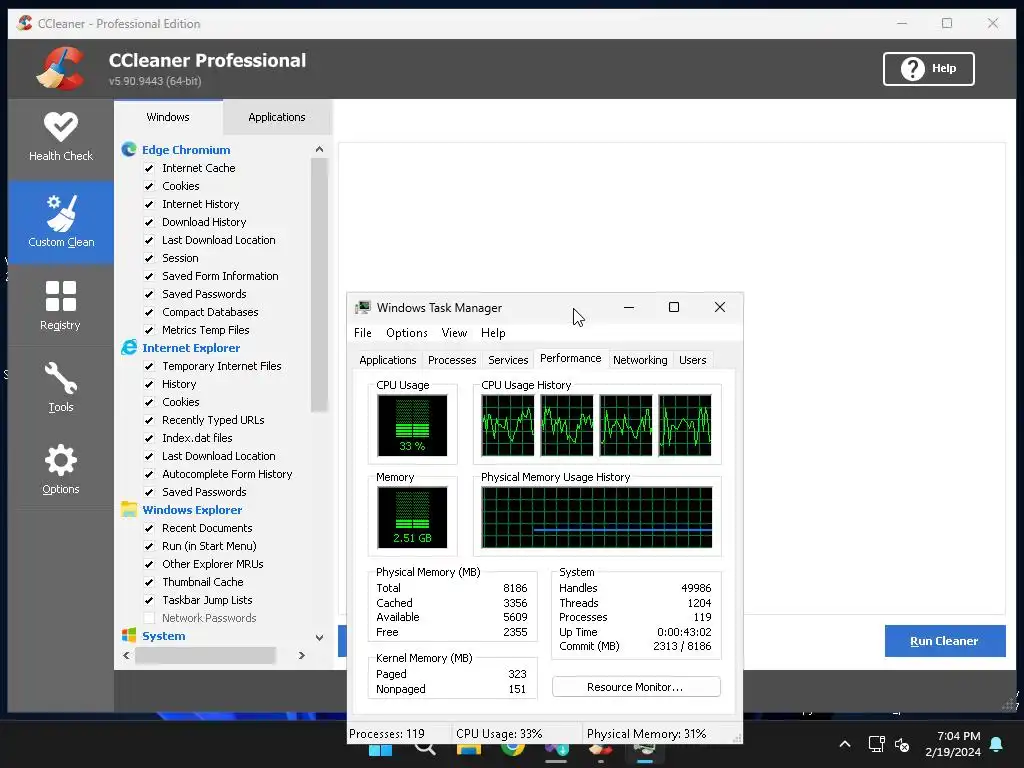Open File Explorer from the taskbar
Viewport: 1024px width, 768px height.
click(469, 748)
